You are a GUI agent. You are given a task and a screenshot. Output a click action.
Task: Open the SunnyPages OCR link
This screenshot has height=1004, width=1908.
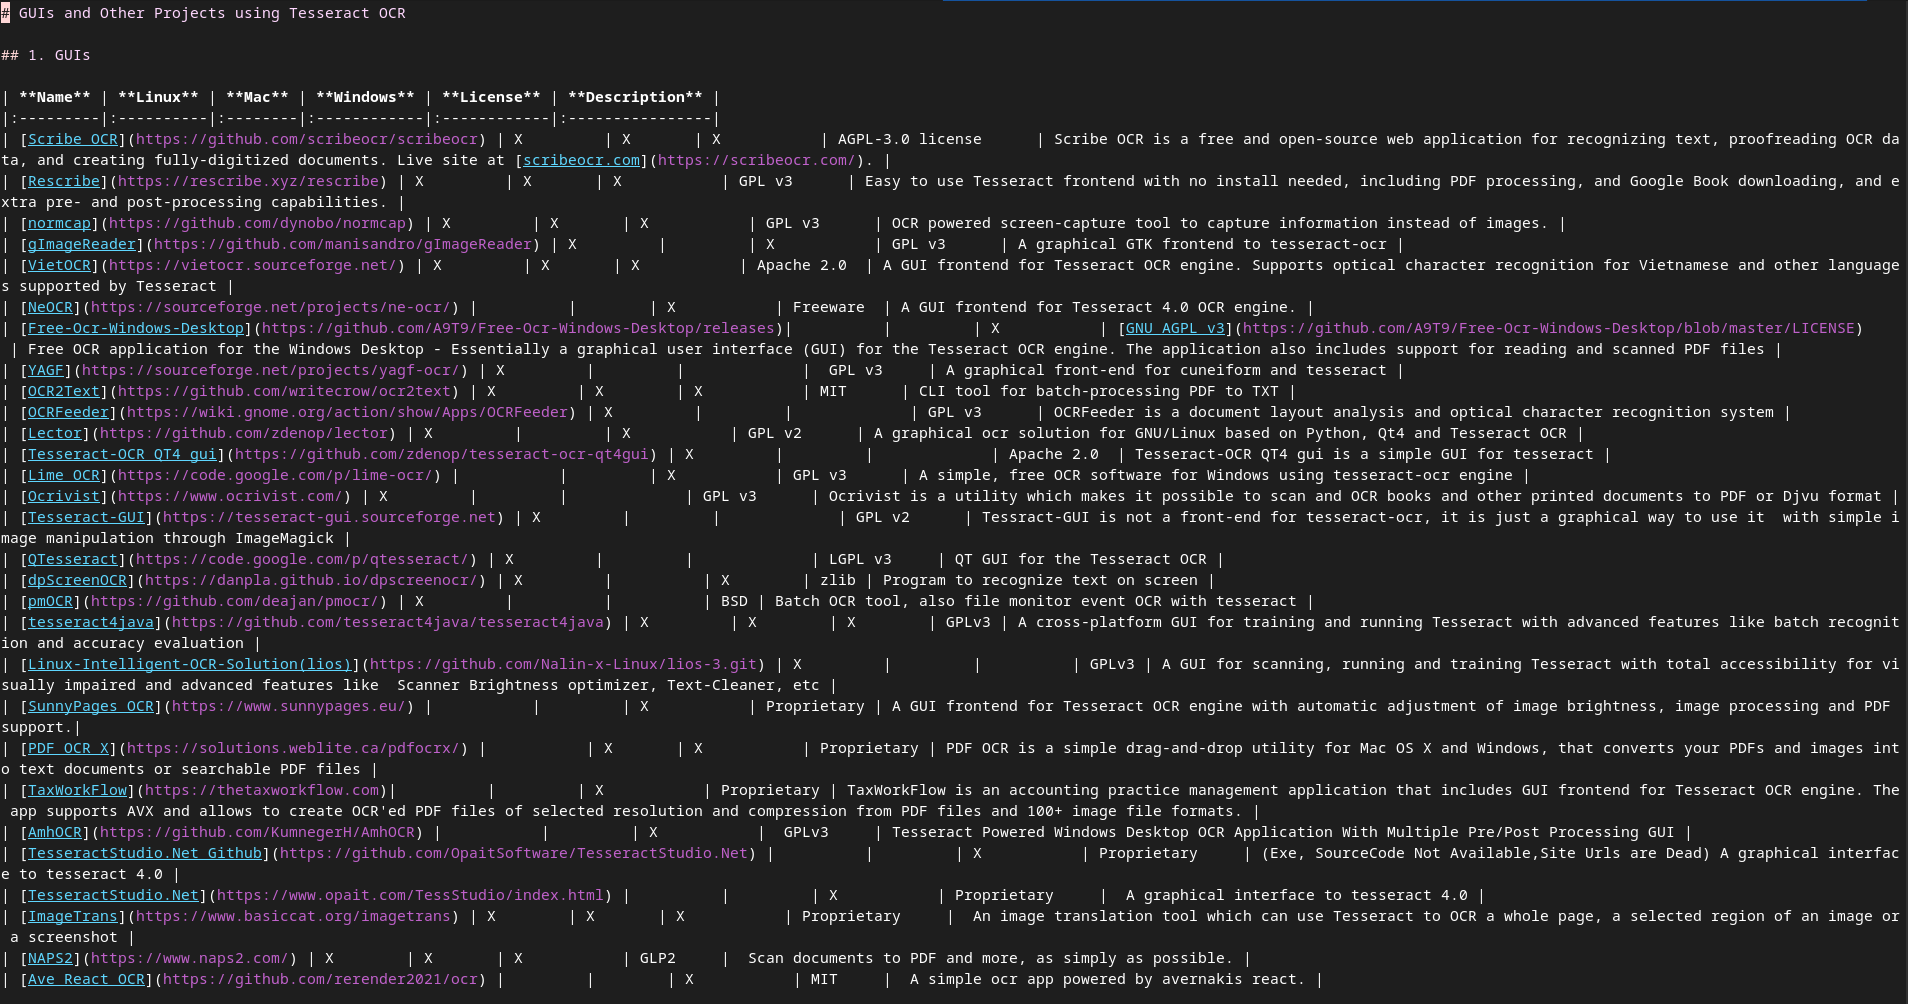91,706
